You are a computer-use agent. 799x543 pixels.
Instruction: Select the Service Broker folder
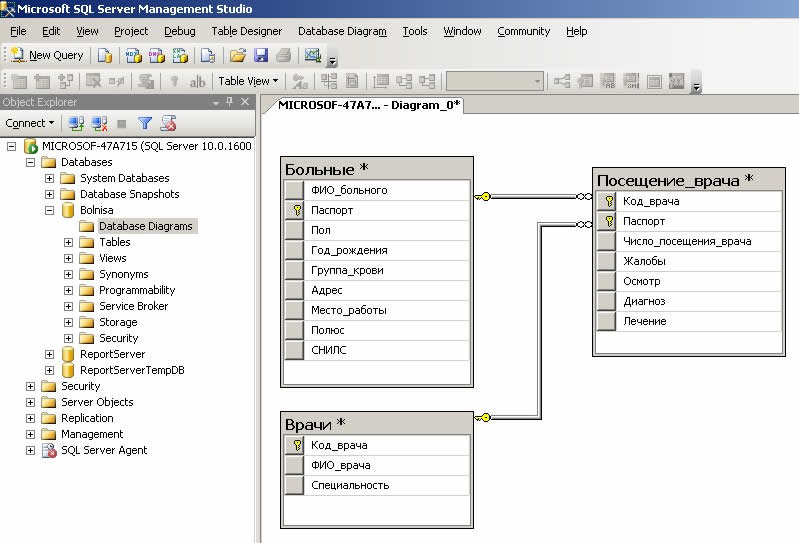(x=134, y=306)
